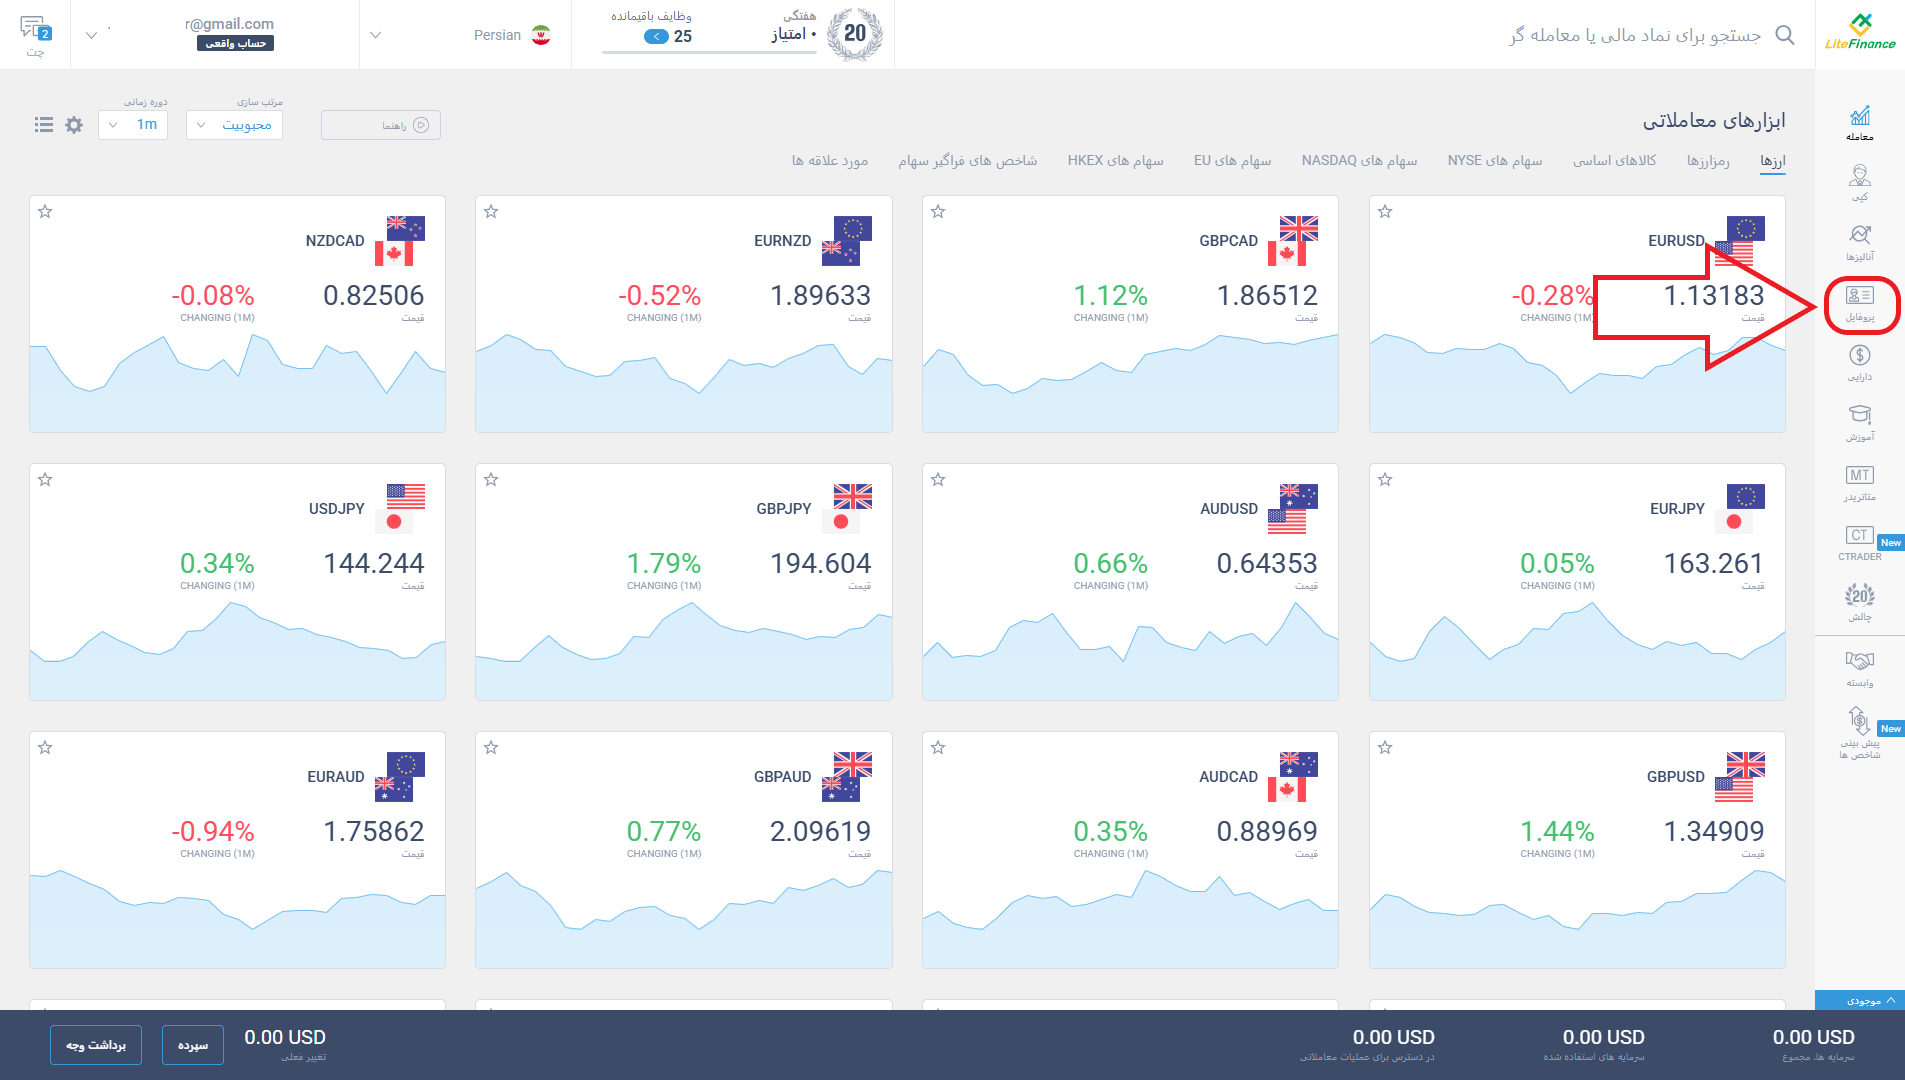Switch to the کالاهای اساسی tab
The height and width of the screenshot is (1080, 1905).
(1614, 161)
